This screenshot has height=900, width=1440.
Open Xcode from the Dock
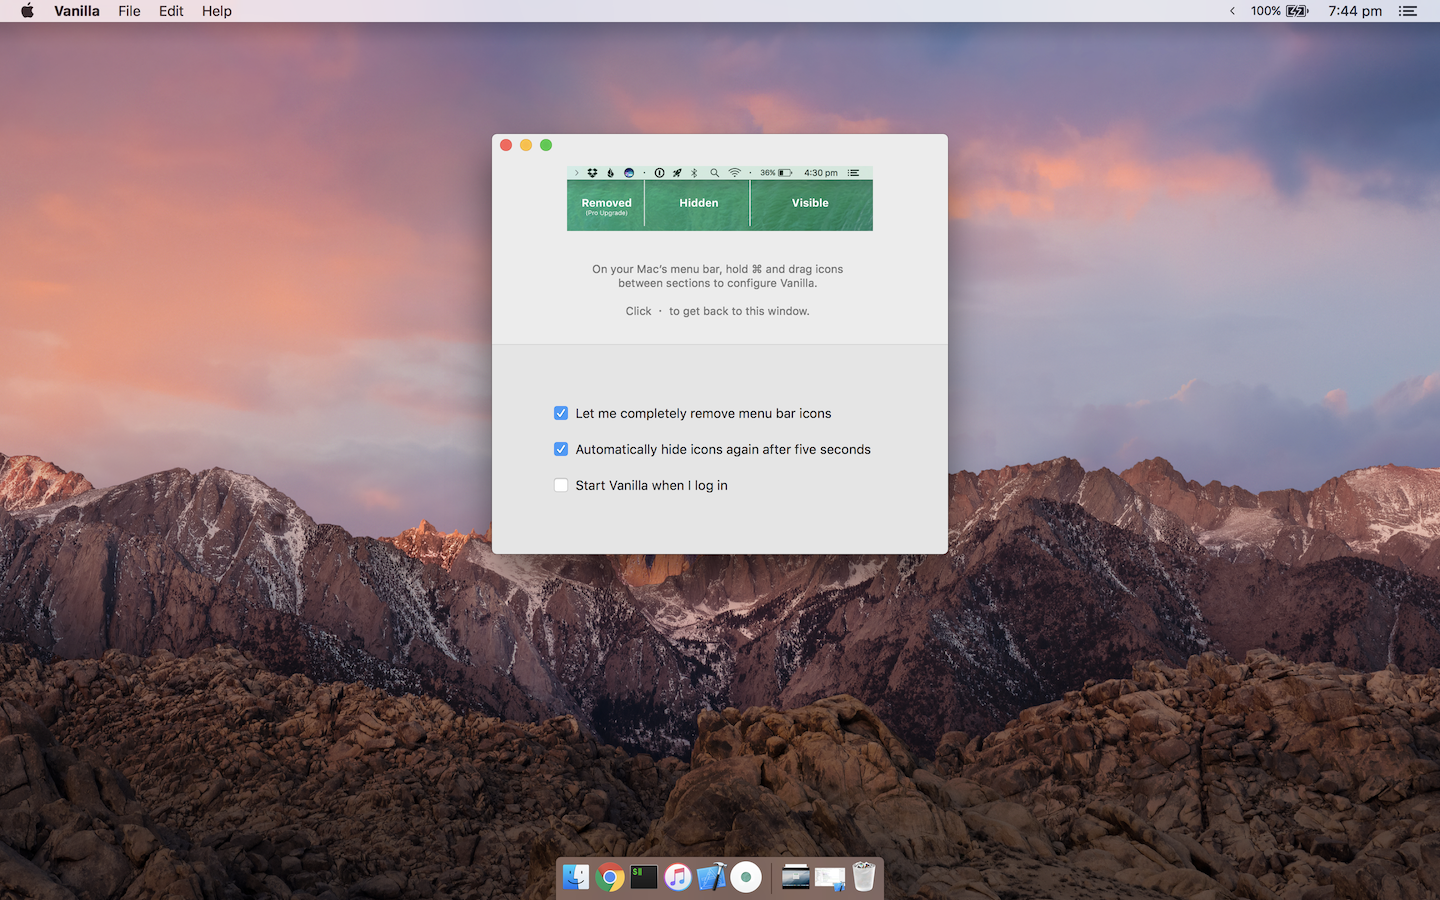(x=712, y=877)
